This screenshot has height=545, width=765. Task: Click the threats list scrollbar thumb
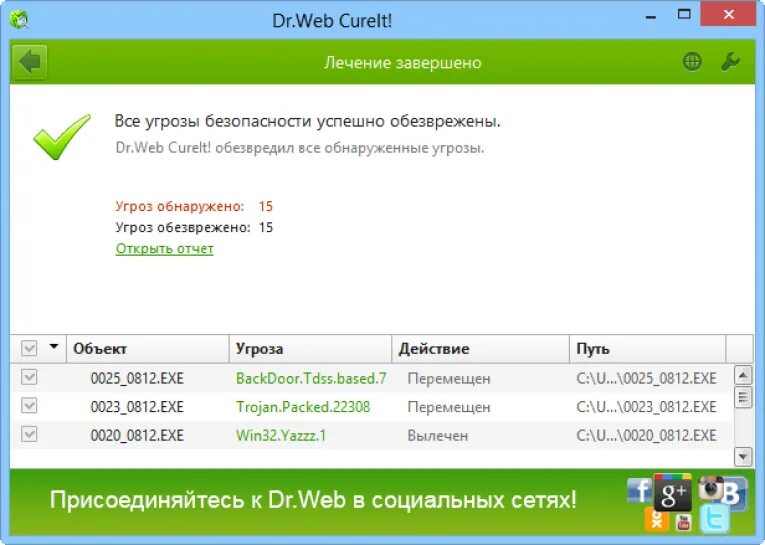coord(743,397)
